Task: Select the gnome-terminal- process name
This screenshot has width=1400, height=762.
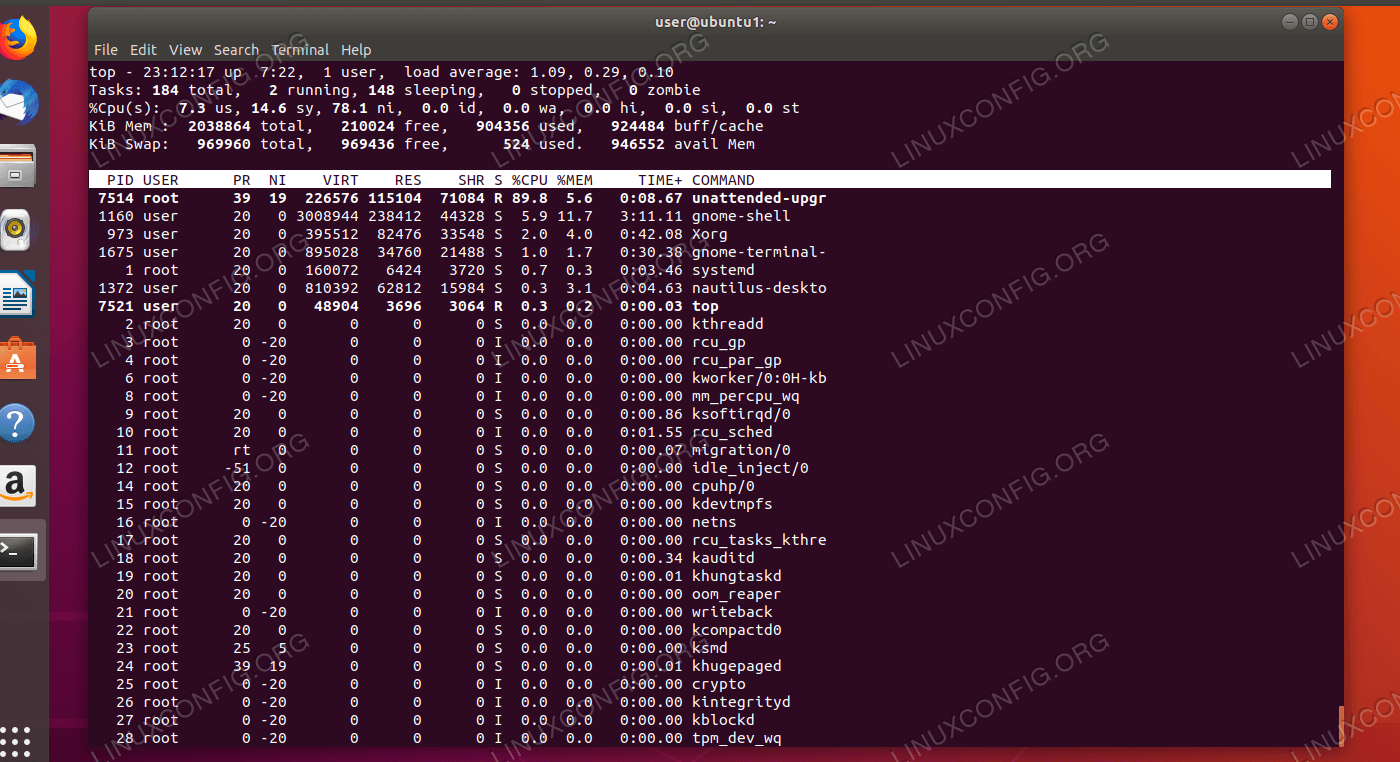Action: tap(759, 252)
